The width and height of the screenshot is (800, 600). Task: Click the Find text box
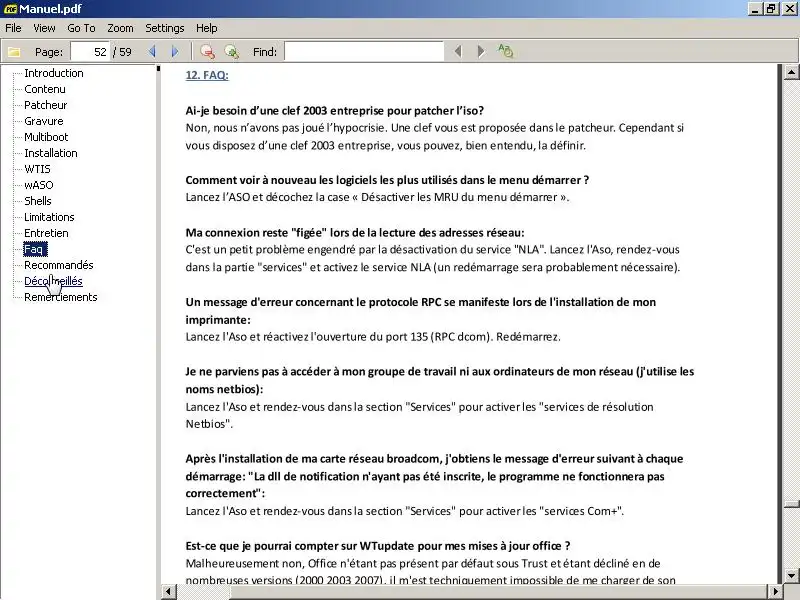point(364,52)
